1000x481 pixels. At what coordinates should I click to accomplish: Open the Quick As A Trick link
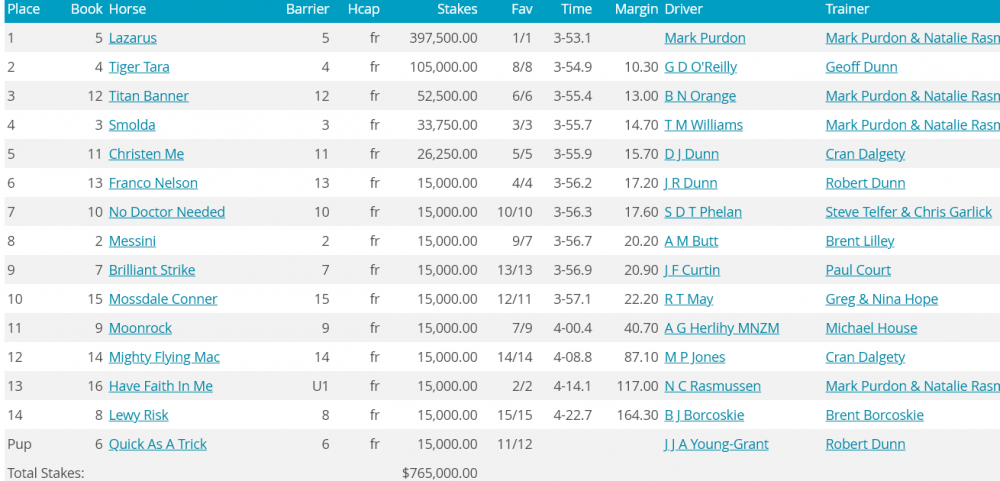tap(157, 444)
